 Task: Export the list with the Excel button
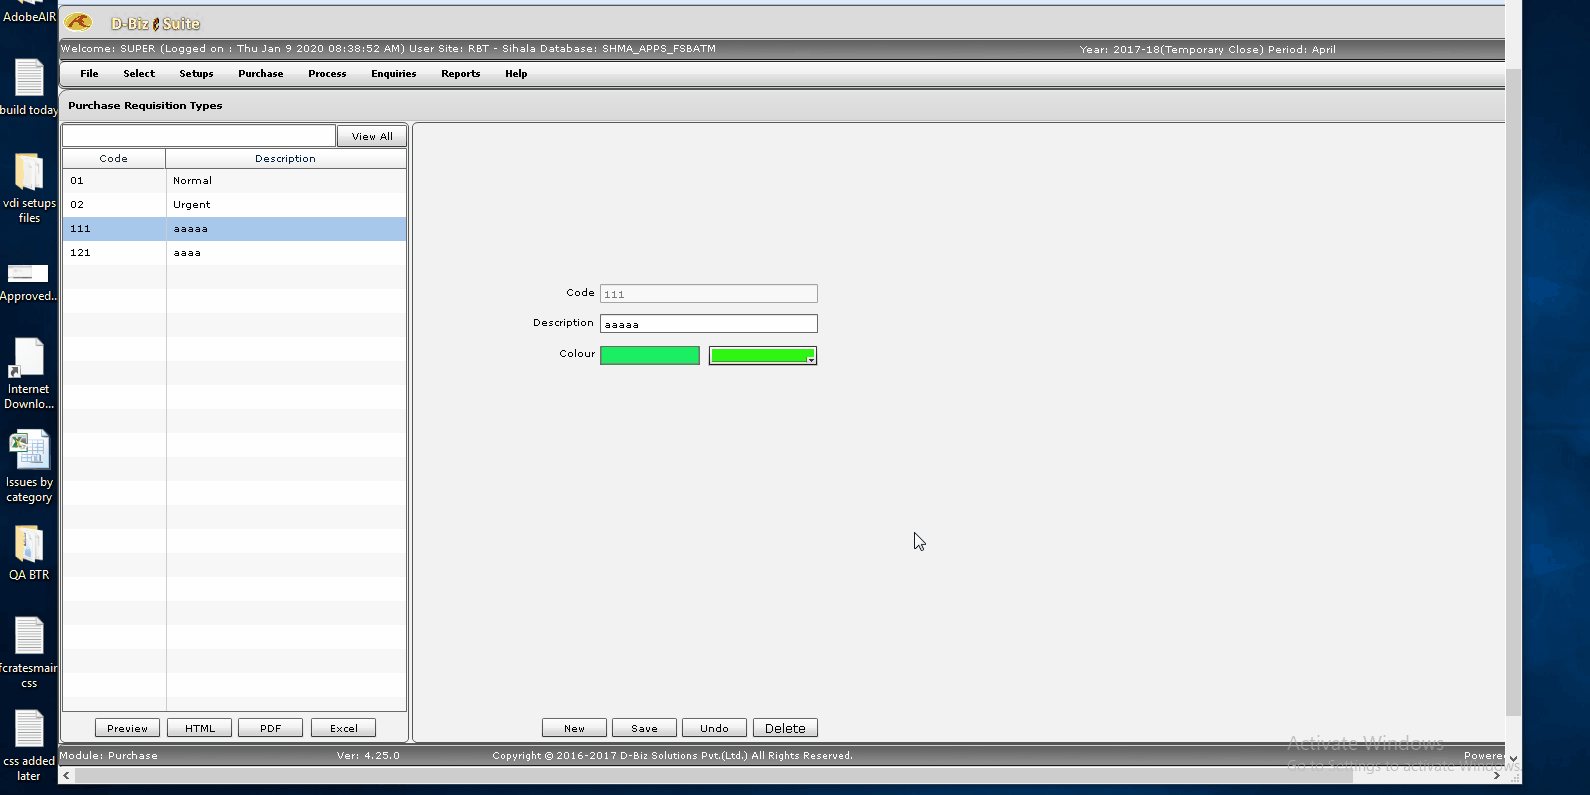click(343, 728)
